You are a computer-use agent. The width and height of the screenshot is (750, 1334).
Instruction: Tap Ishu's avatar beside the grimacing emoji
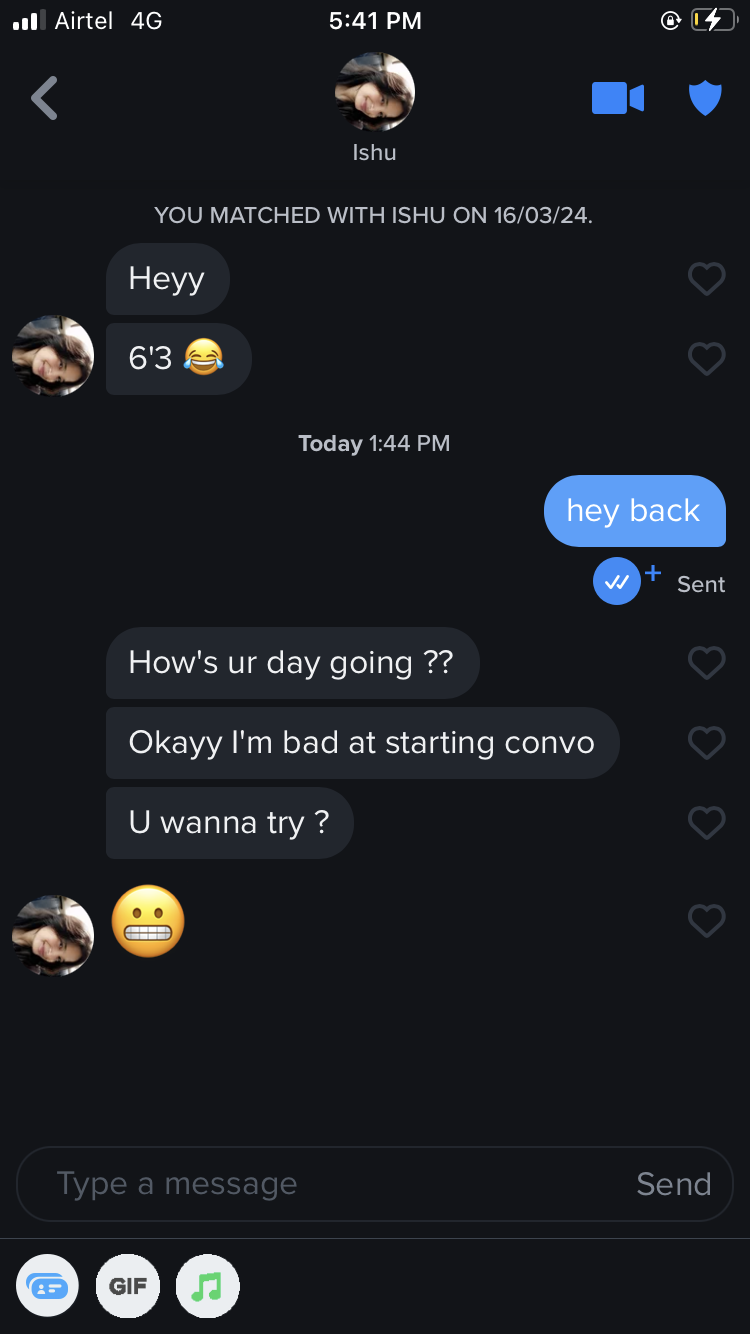(52, 935)
